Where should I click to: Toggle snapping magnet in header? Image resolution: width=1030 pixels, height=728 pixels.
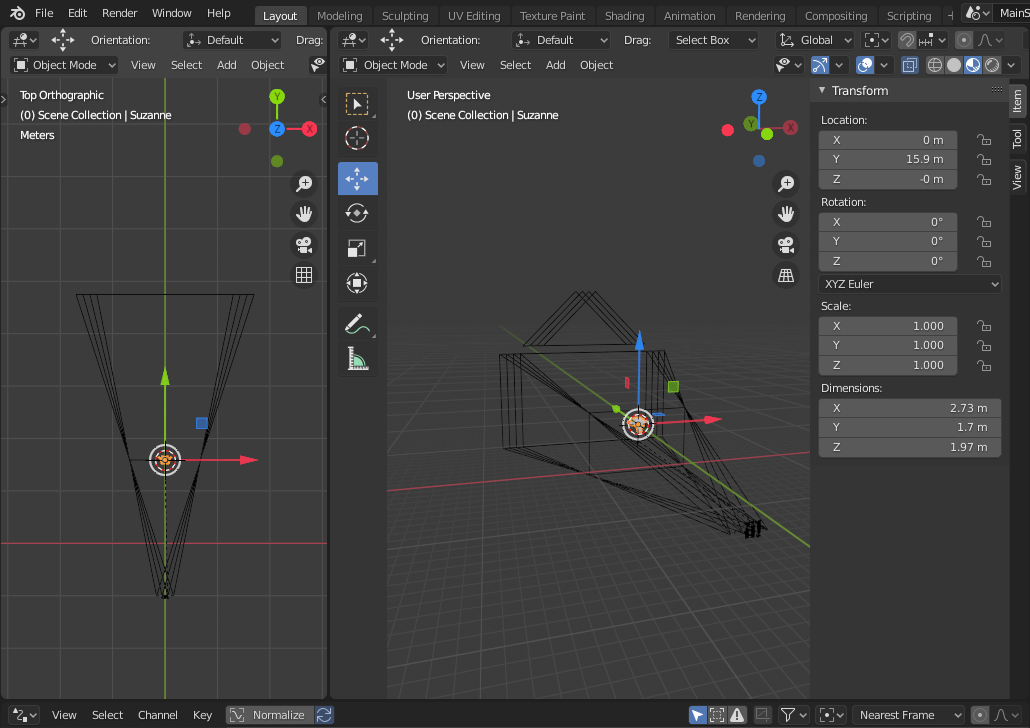pos(907,40)
